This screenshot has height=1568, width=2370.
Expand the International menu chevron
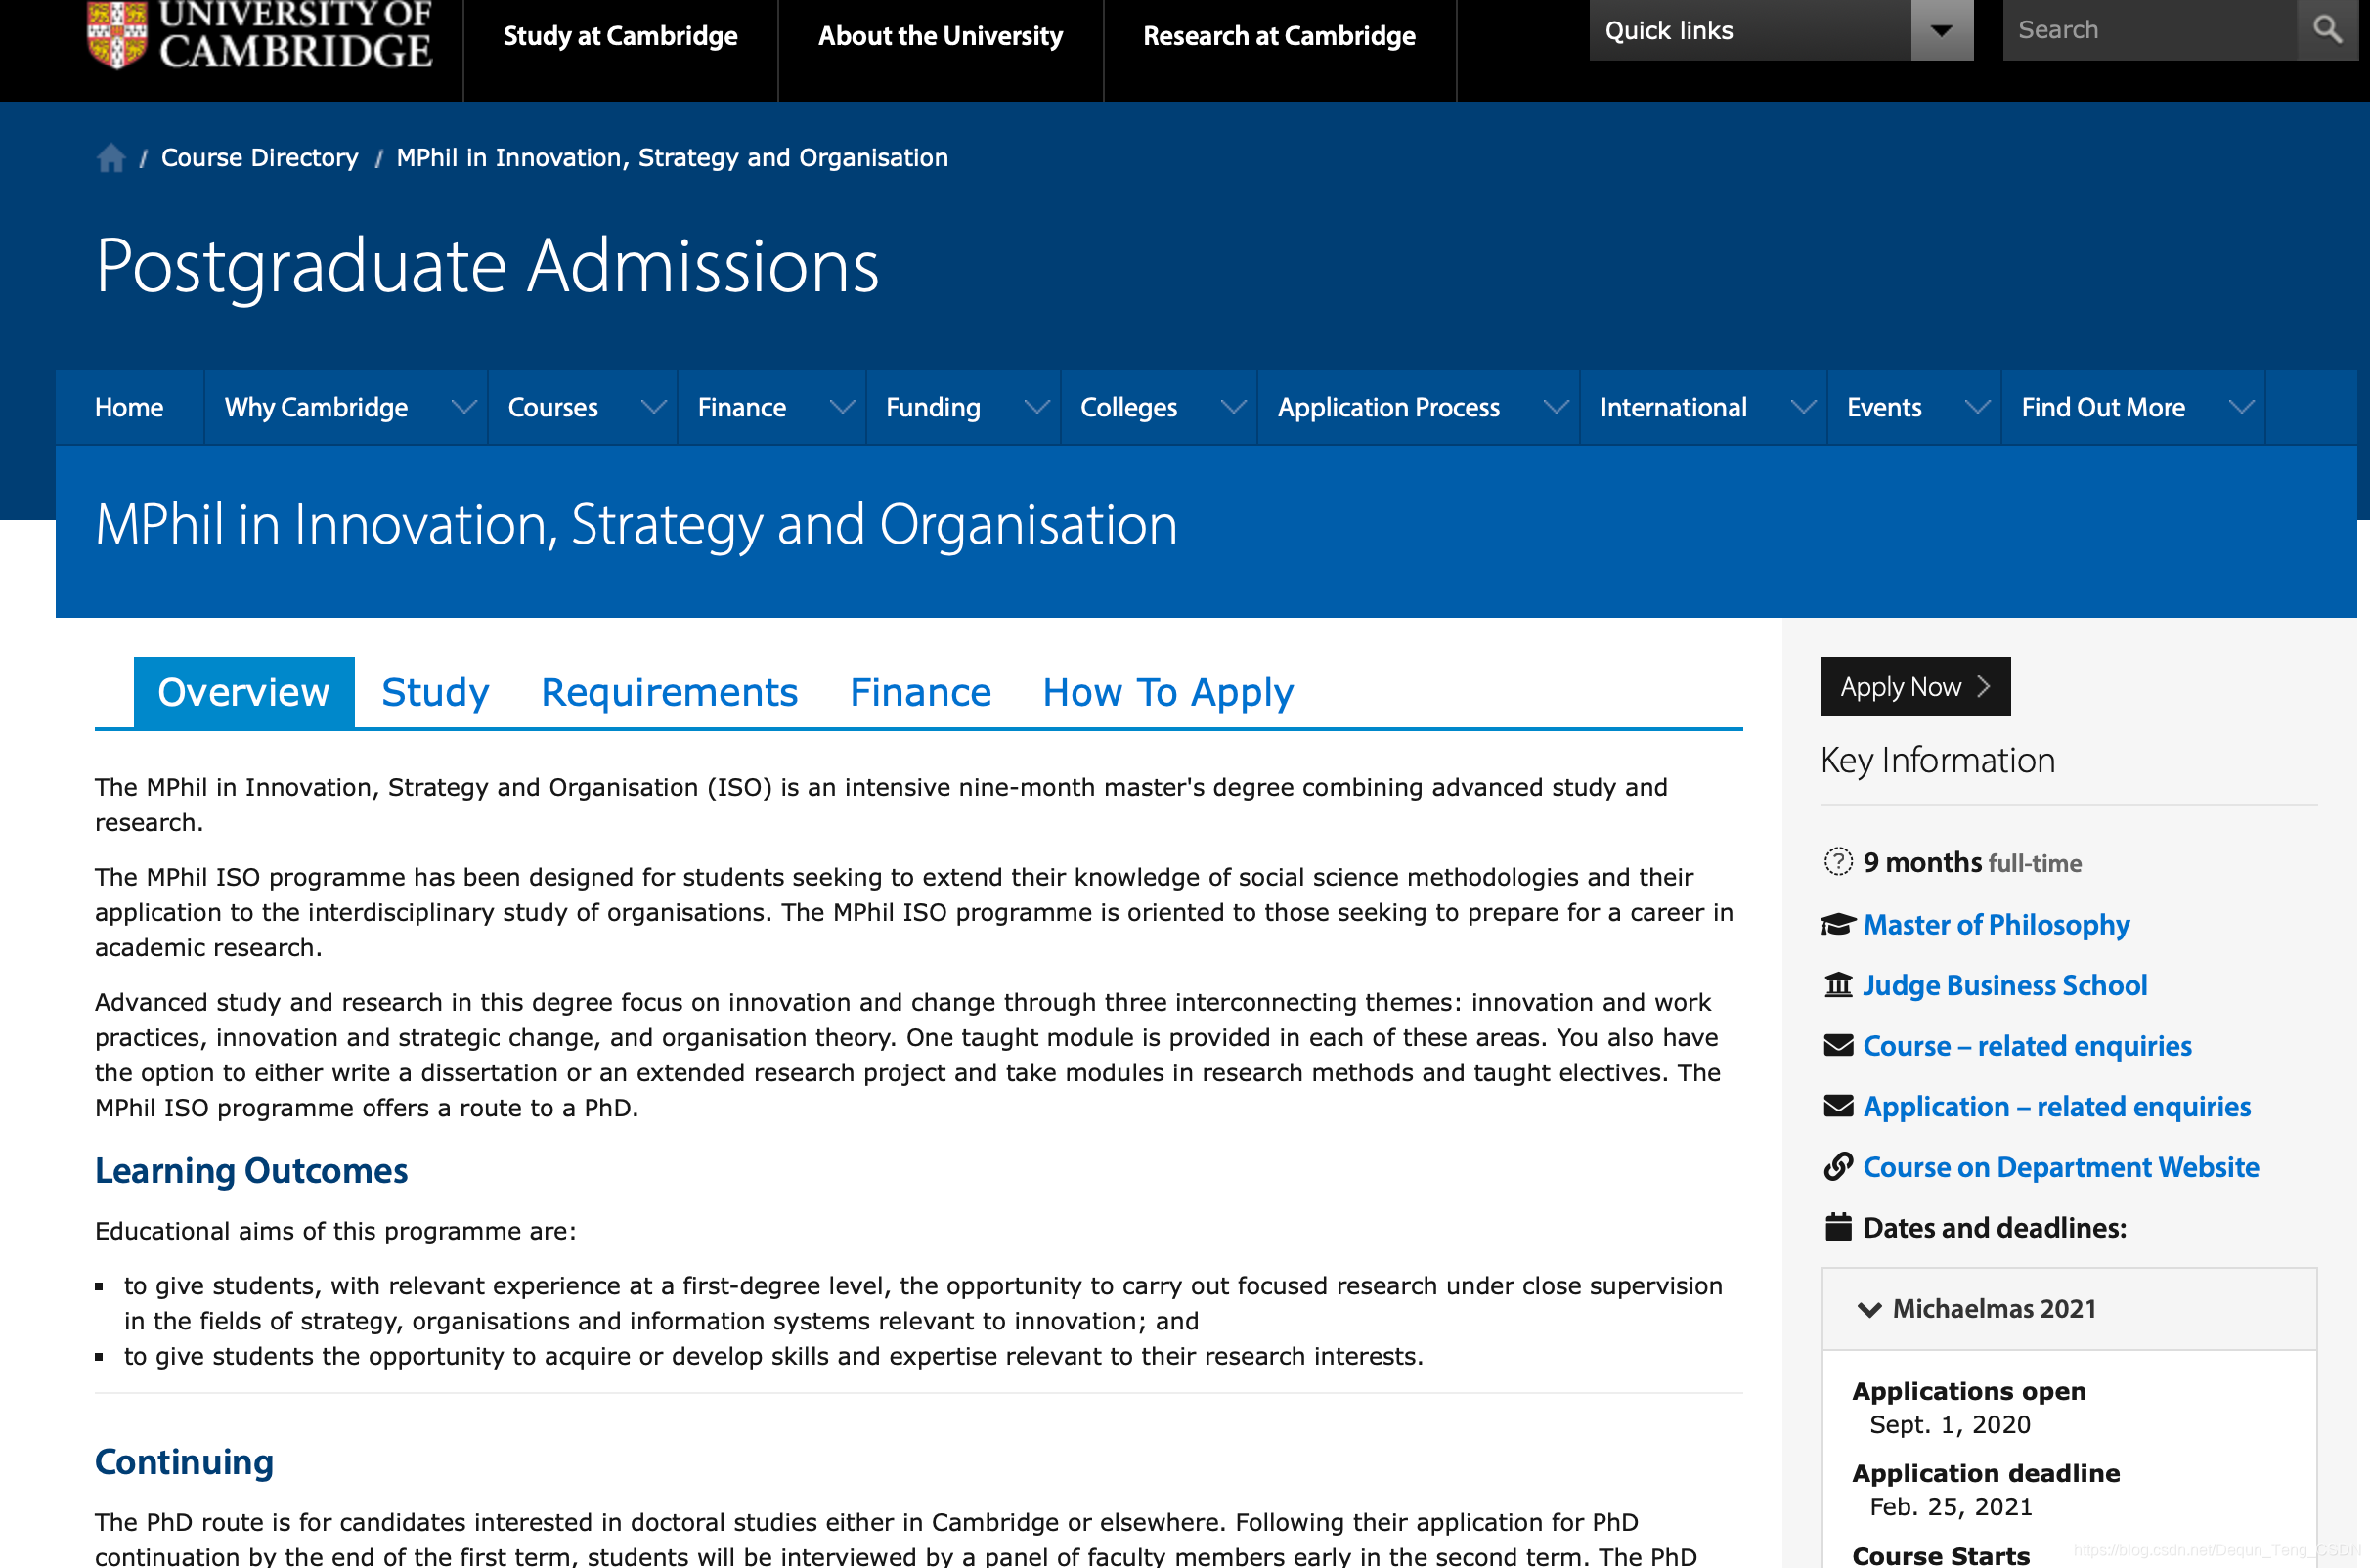click(1803, 407)
